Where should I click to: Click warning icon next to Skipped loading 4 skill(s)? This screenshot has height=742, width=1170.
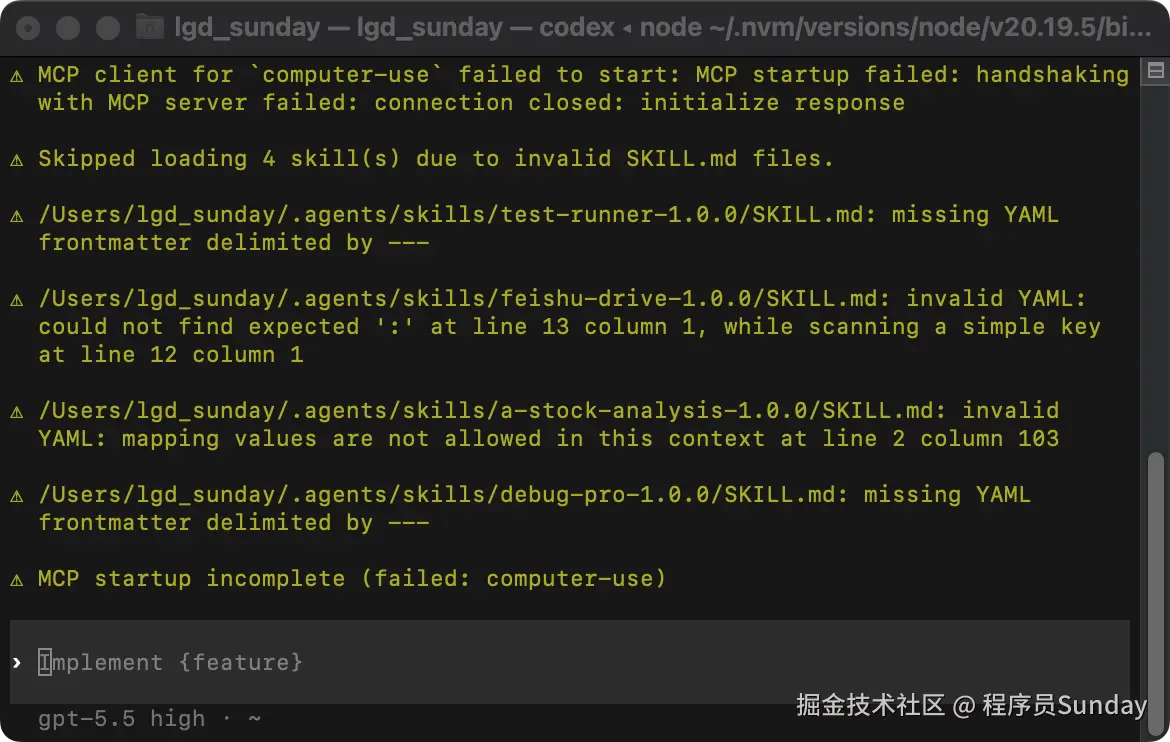pos(16,160)
